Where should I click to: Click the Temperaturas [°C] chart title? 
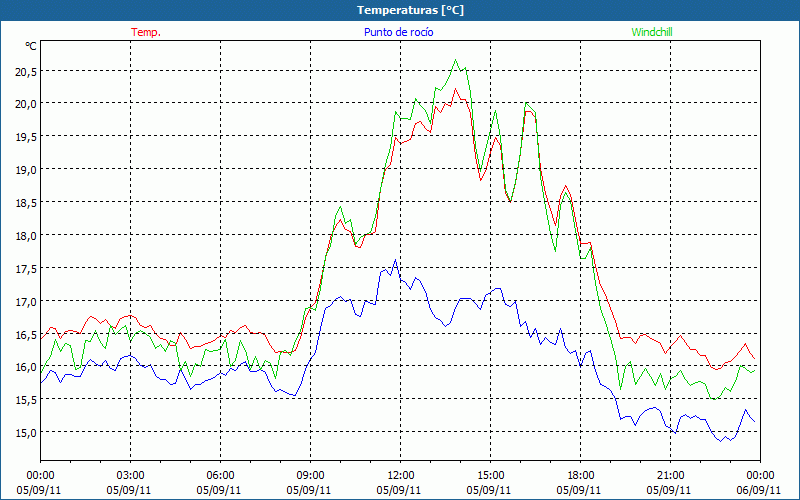click(410, 10)
